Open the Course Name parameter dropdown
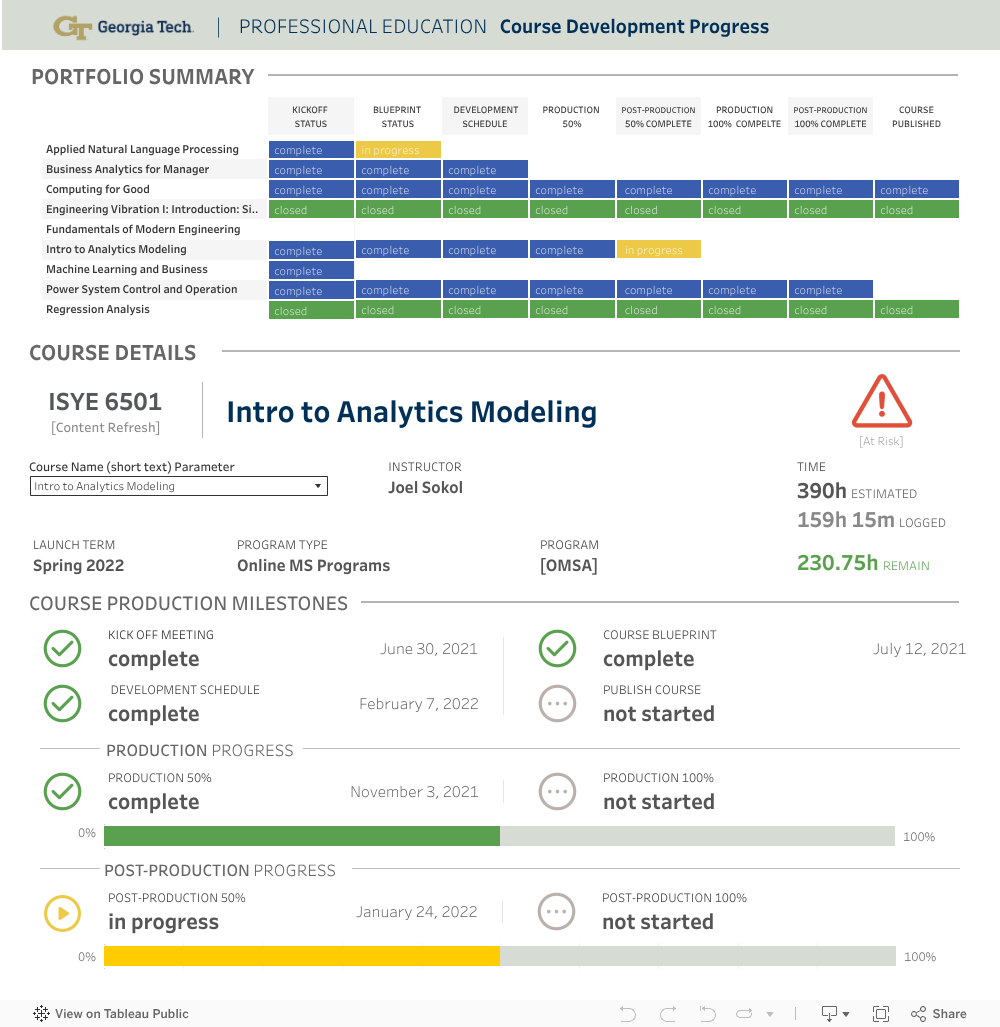This screenshot has width=1000, height=1027. tap(179, 487)
